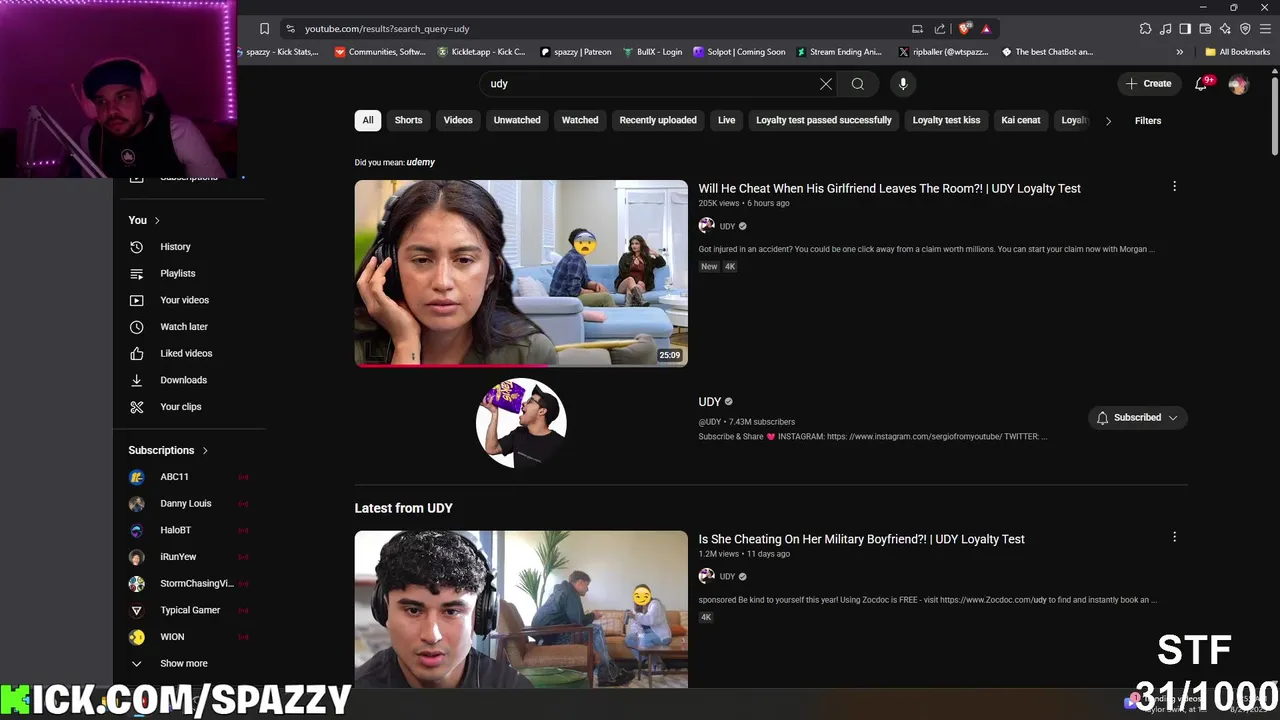Select the Shorts filter chip
The image size is (1280, 720).
[408, 120]
